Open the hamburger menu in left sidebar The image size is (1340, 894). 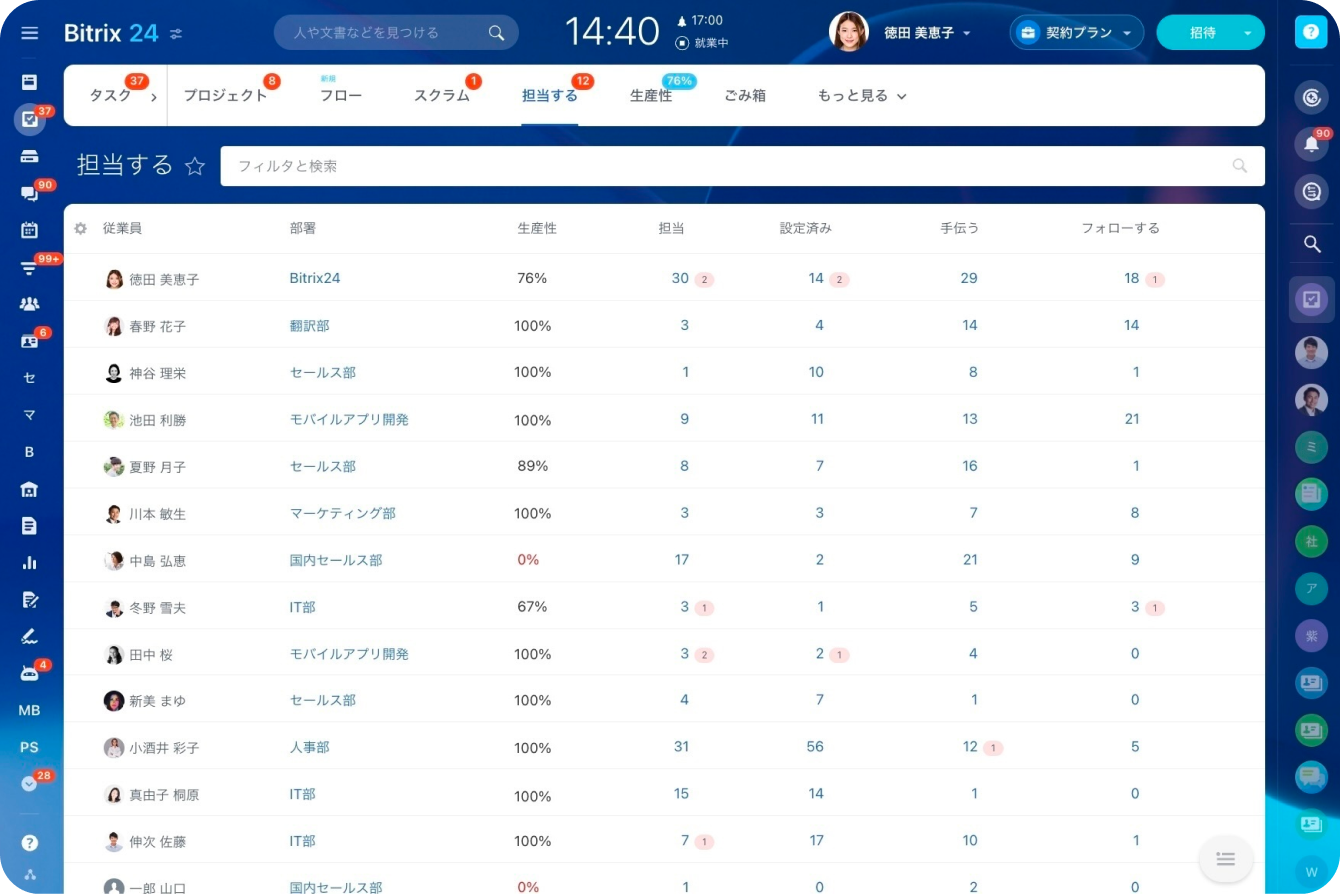click(29, 33)
